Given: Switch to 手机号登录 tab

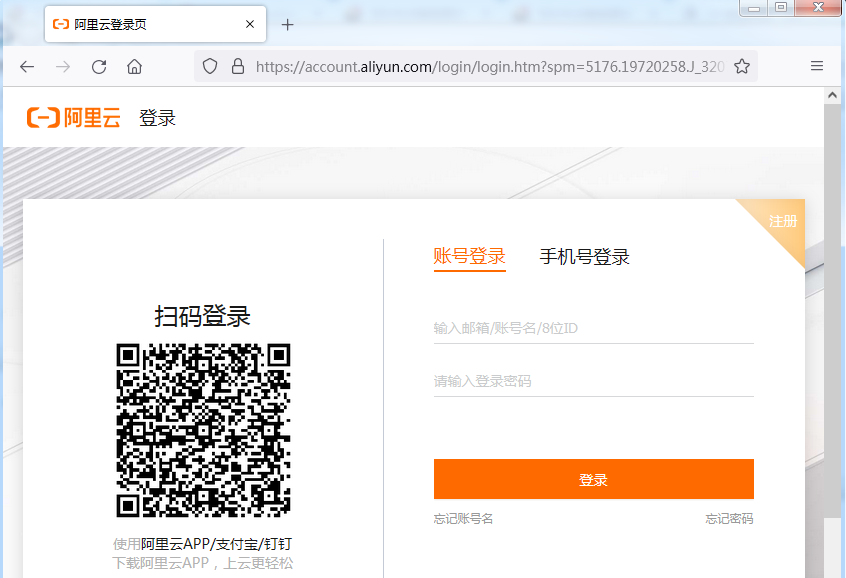Looking at the screenshot, I should [x=584, y=257].
